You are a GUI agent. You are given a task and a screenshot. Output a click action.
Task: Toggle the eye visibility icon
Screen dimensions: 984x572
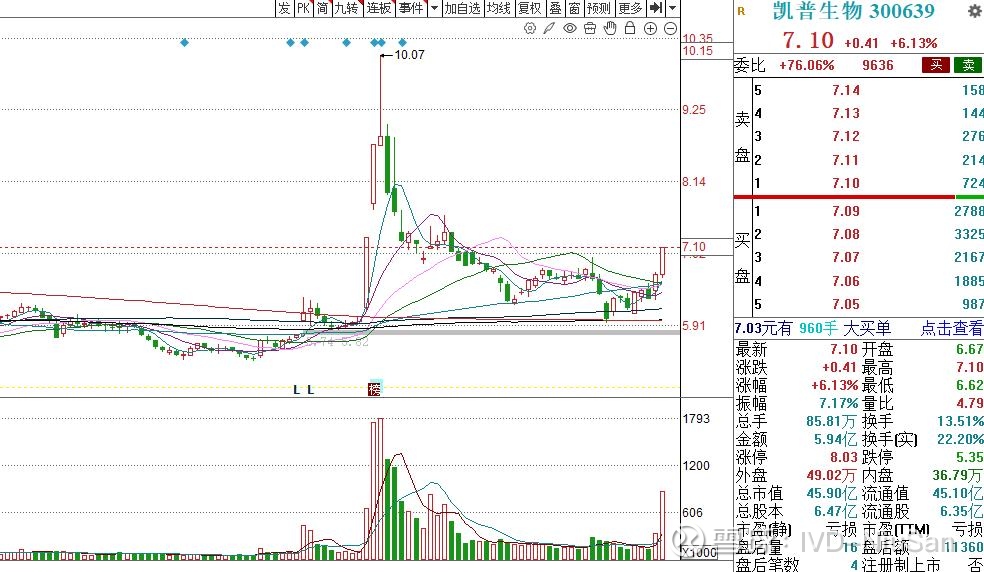(570, 28)
